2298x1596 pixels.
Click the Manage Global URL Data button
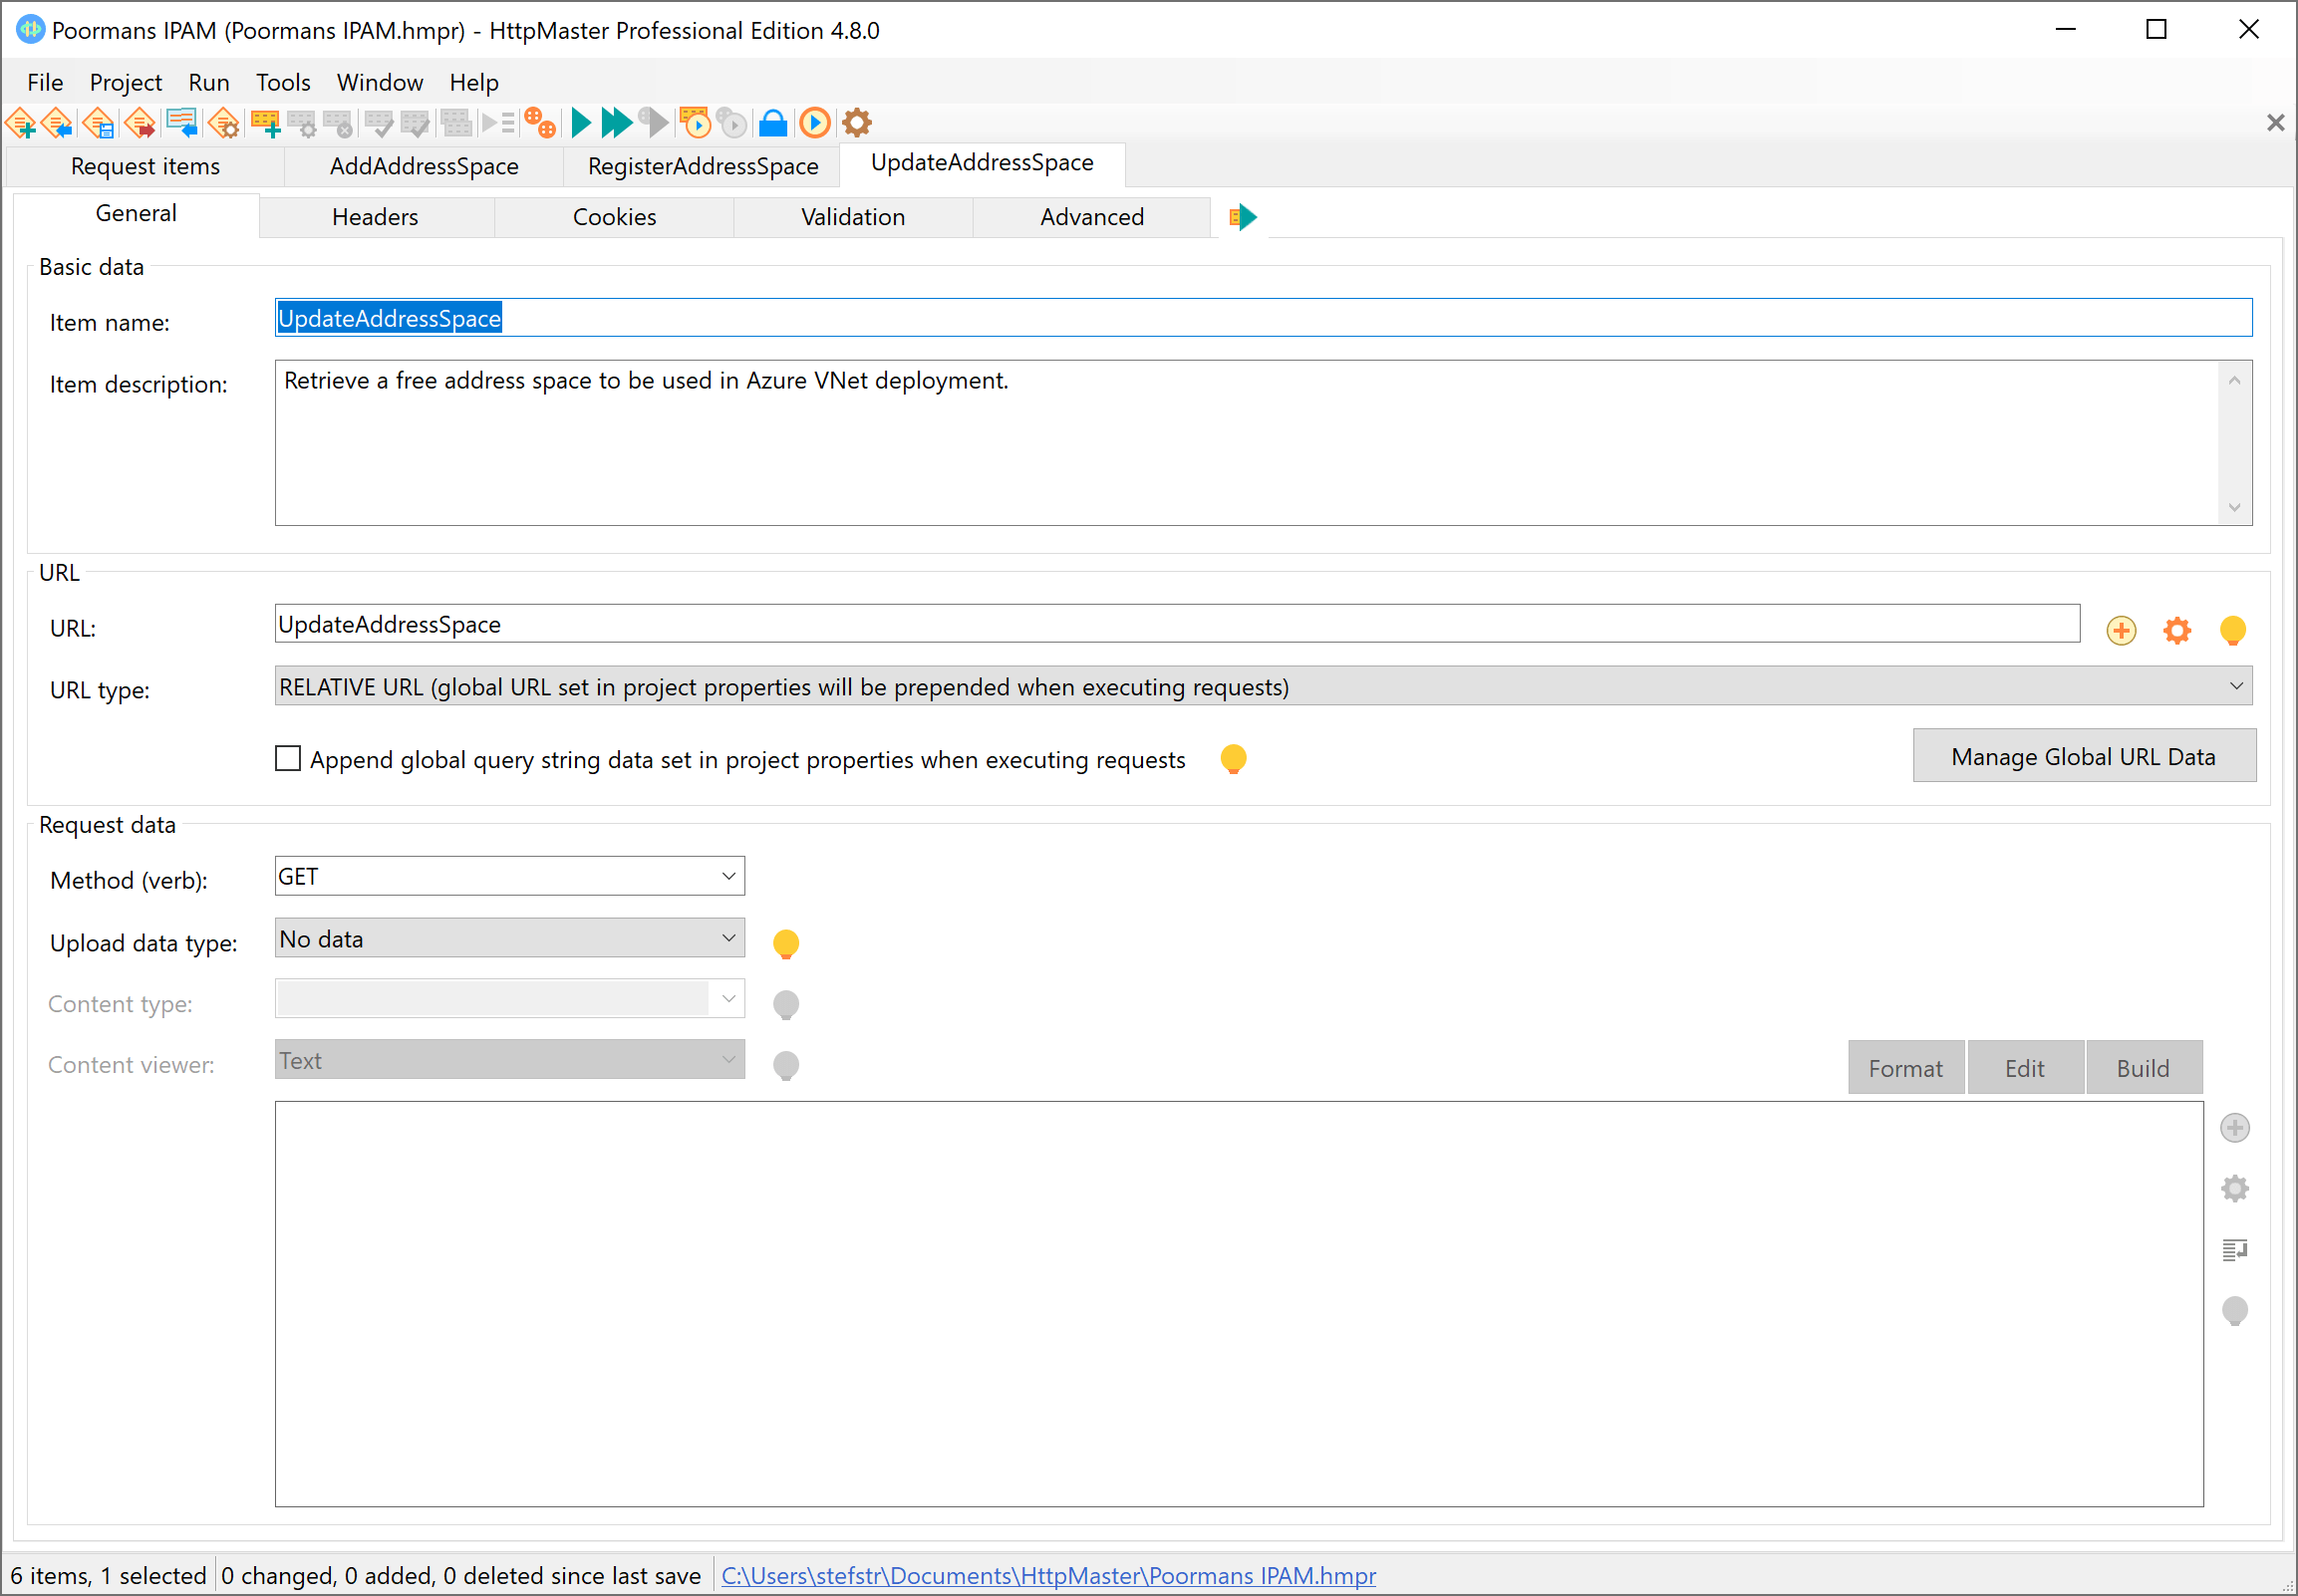pos(2083,757)
